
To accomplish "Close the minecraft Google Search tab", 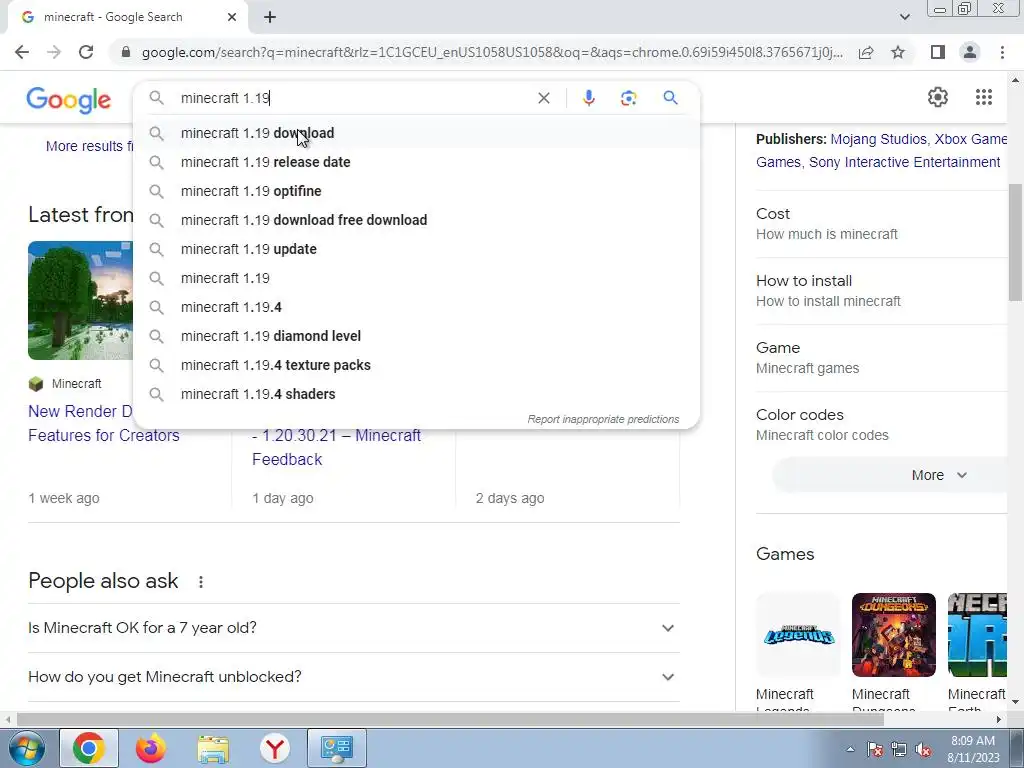I will point(232,17).
